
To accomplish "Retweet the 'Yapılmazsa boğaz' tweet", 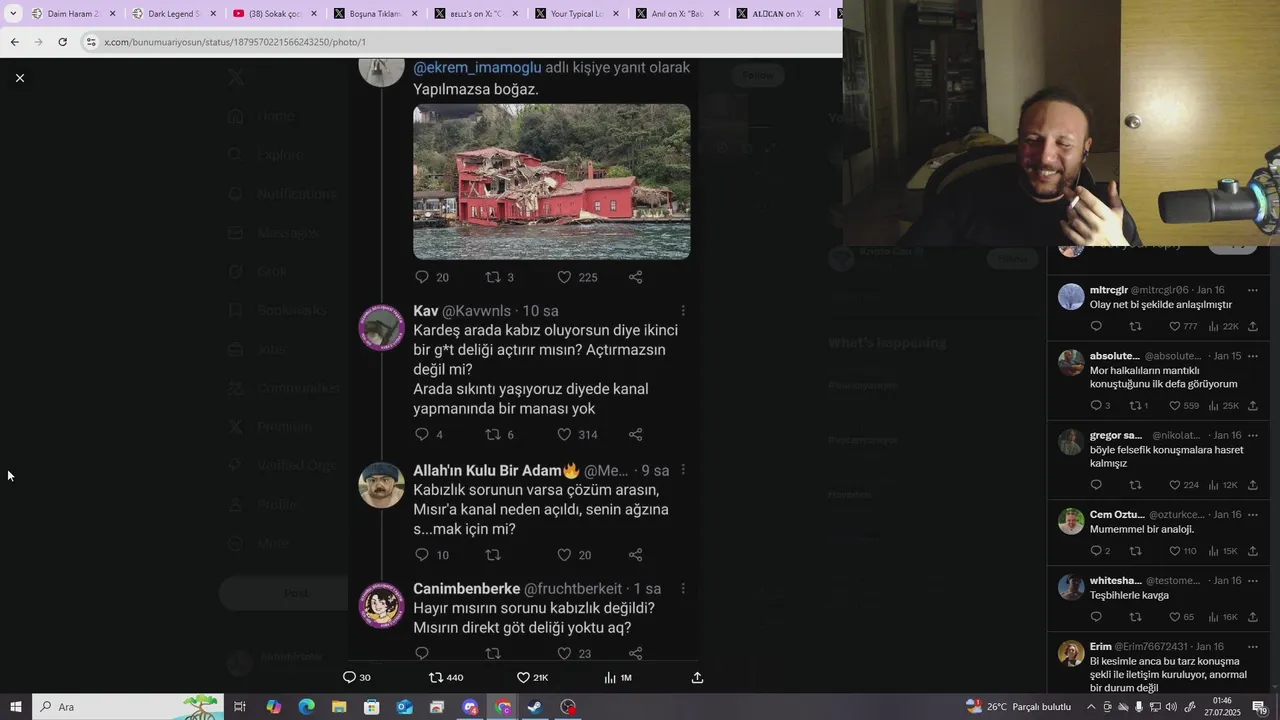I will click(x=492, y=277).
